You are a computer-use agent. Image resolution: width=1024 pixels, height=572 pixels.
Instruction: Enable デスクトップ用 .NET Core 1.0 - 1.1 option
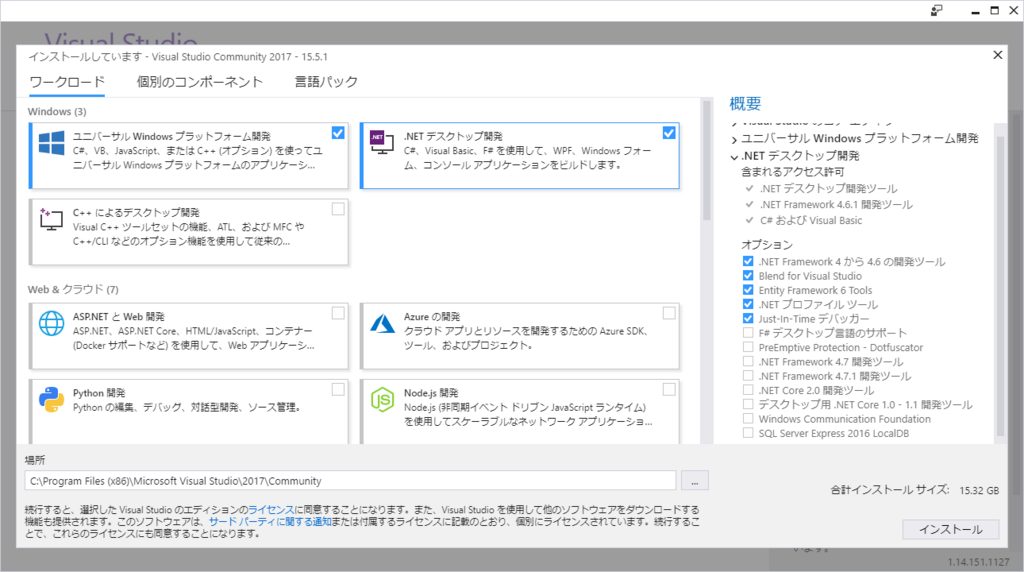(748, 404)
